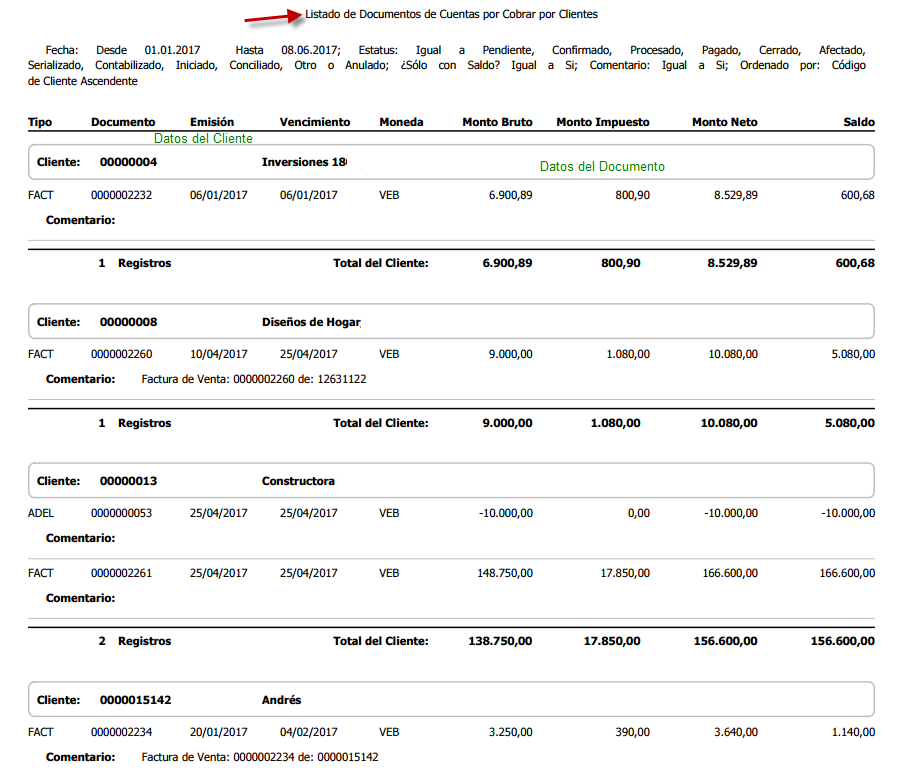The height and width of the screenshot is (771, 899).
Task: Click the Emisión column header
Action: (212, 122)
